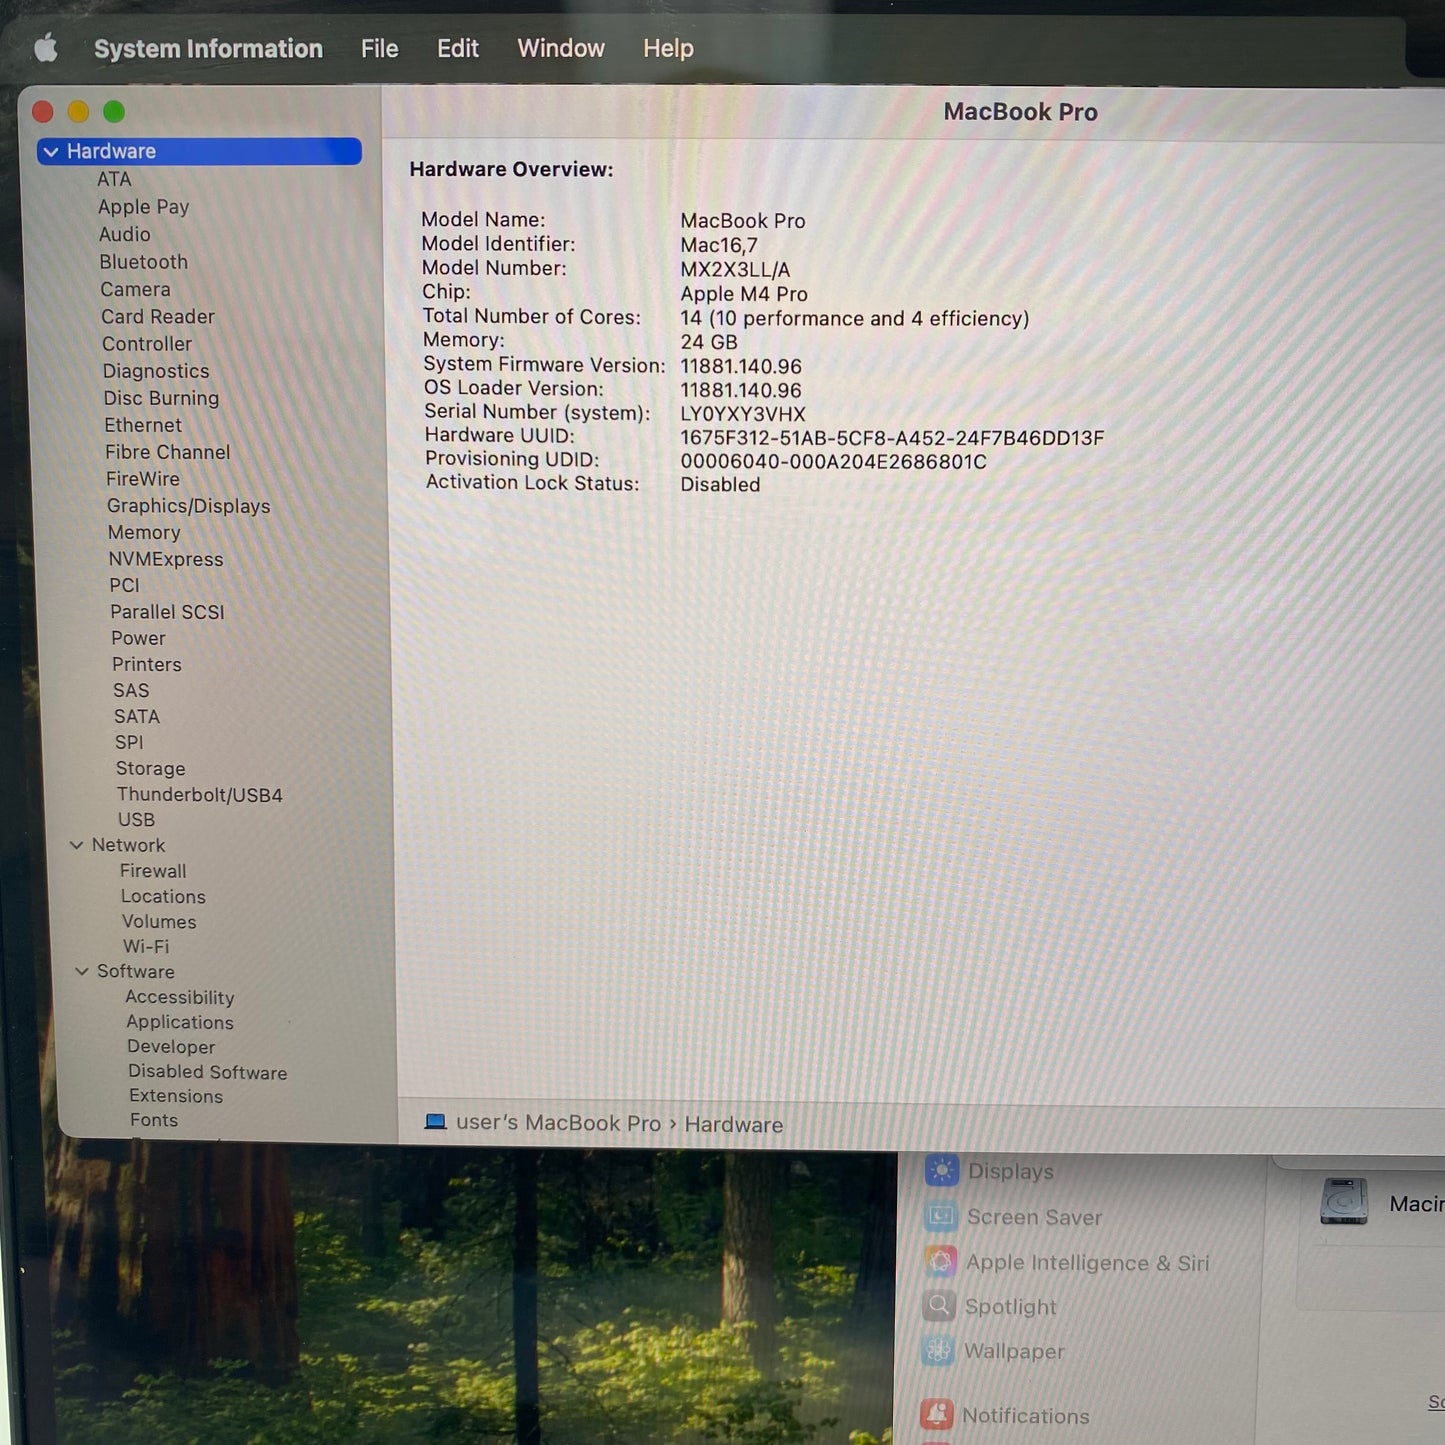
Task: Select Disc Burning in the sidebar
Action: click(162, 398)
